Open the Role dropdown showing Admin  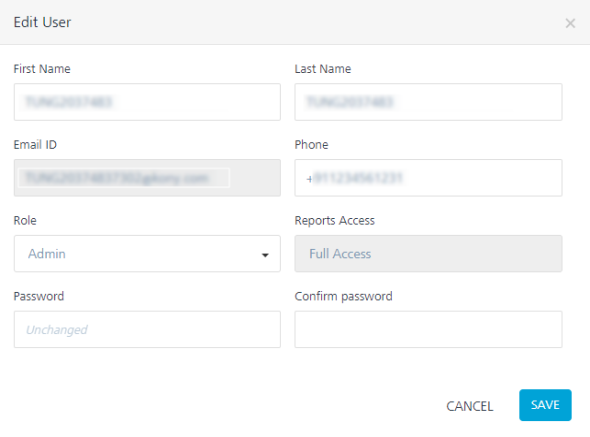pos(147,253)
